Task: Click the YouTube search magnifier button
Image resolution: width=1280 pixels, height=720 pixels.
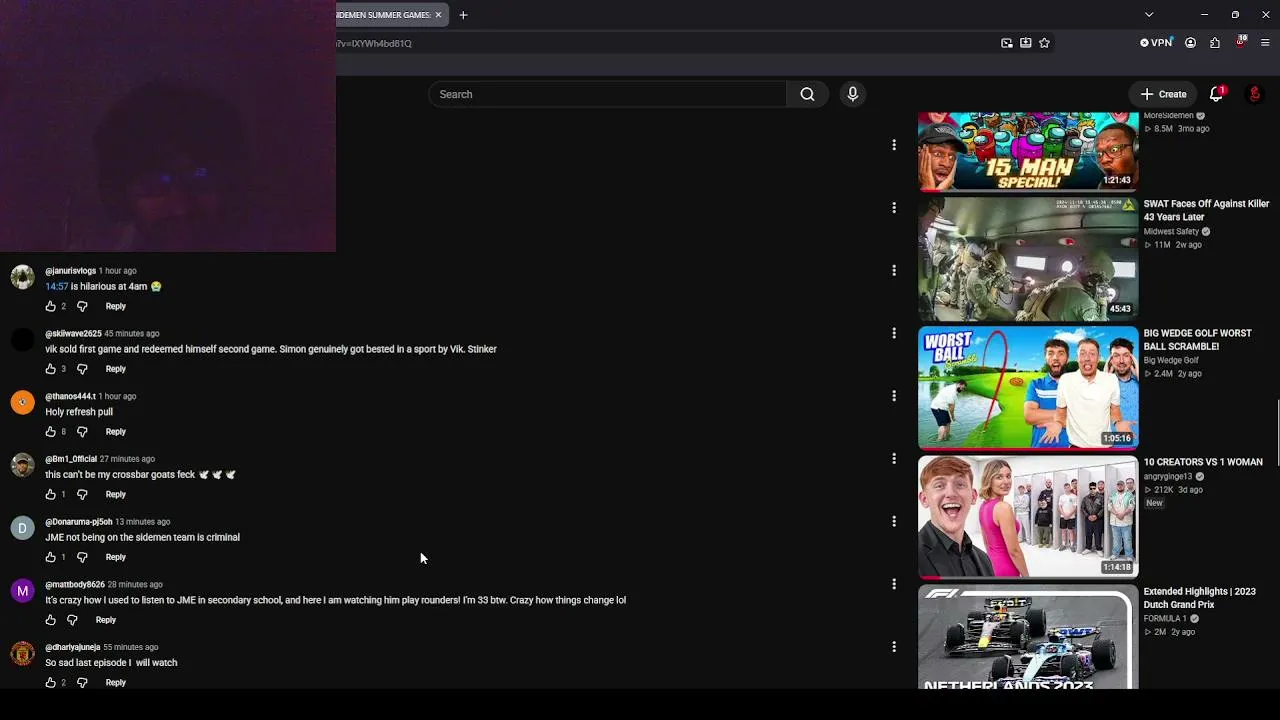Action: 807,94
